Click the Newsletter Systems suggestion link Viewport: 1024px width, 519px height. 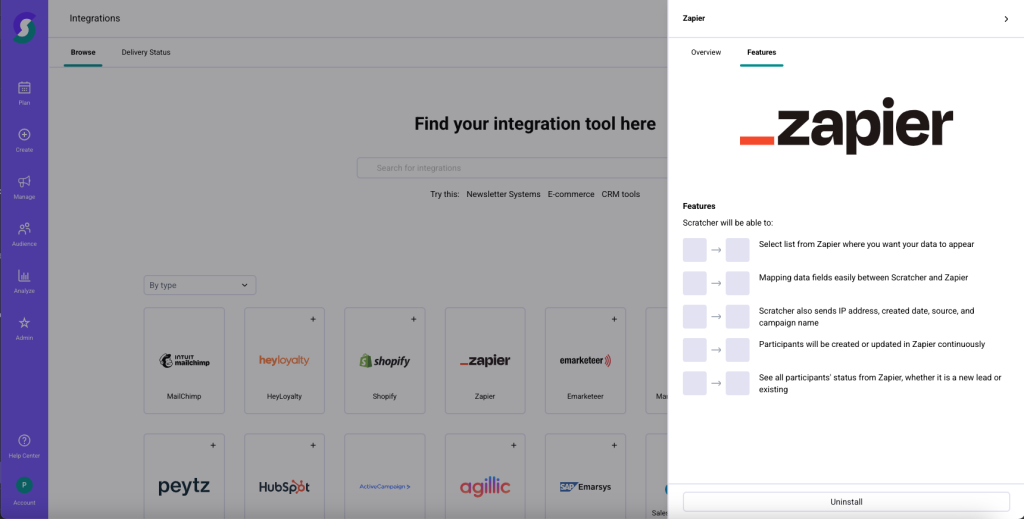point(503,194)
